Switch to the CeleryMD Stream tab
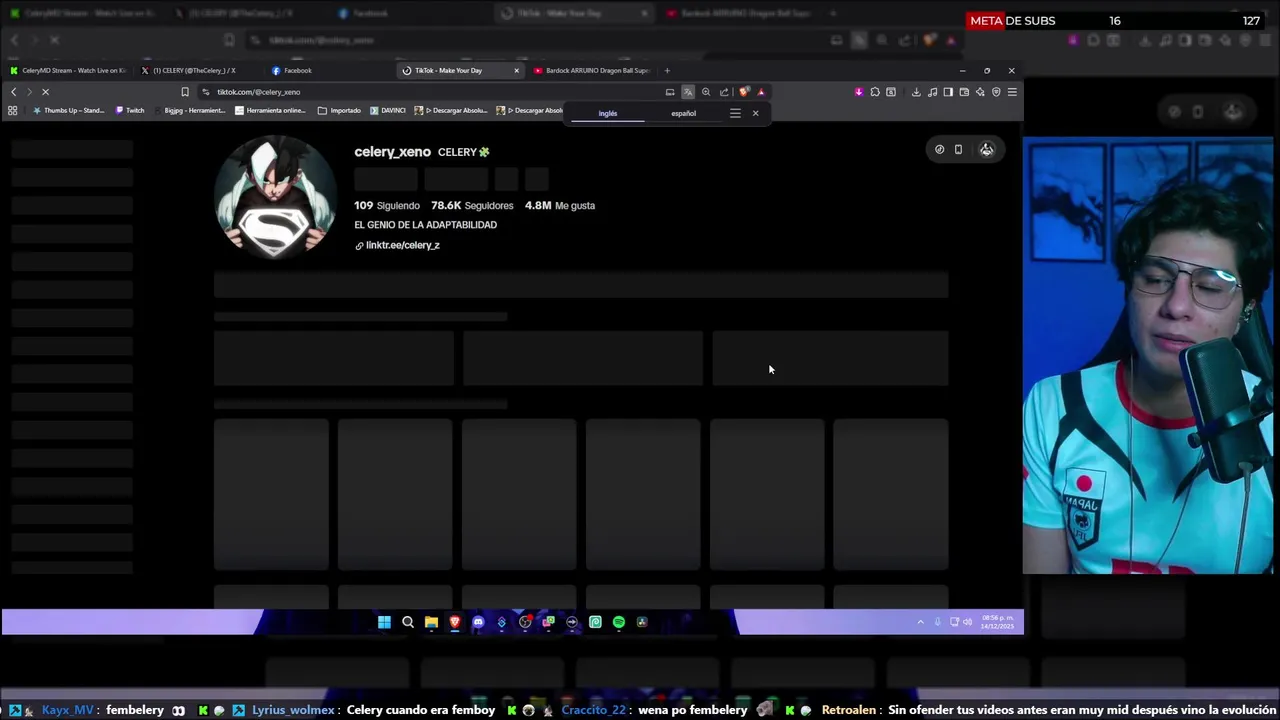1280x720 pixels. [x=68, y=70]
